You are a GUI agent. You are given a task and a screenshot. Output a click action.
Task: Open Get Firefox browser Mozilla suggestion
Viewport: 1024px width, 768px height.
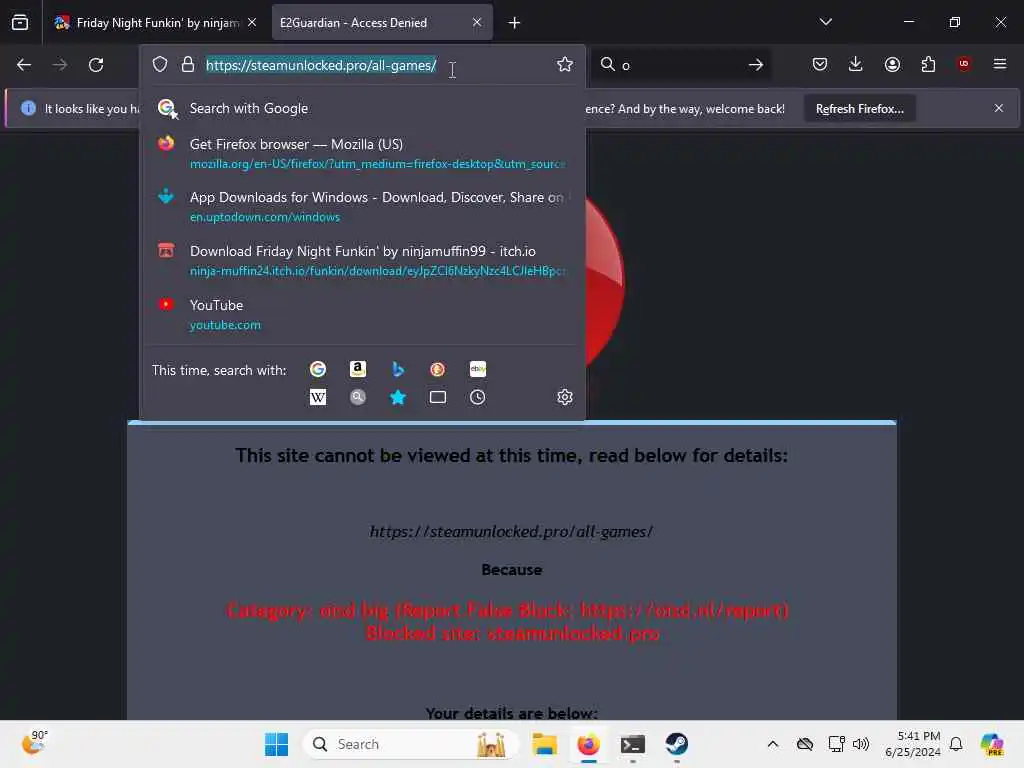coord(362,153)
